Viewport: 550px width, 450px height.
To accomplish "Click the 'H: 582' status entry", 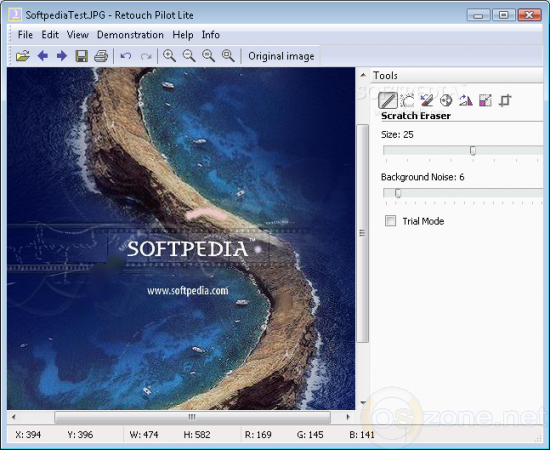I will click(197, 435).
